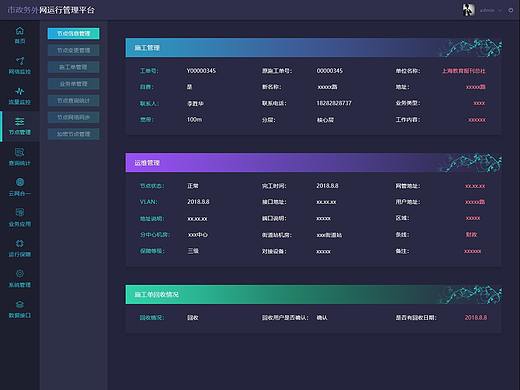
Task: Click the 工作内容 field label
Action: [408, 119]
